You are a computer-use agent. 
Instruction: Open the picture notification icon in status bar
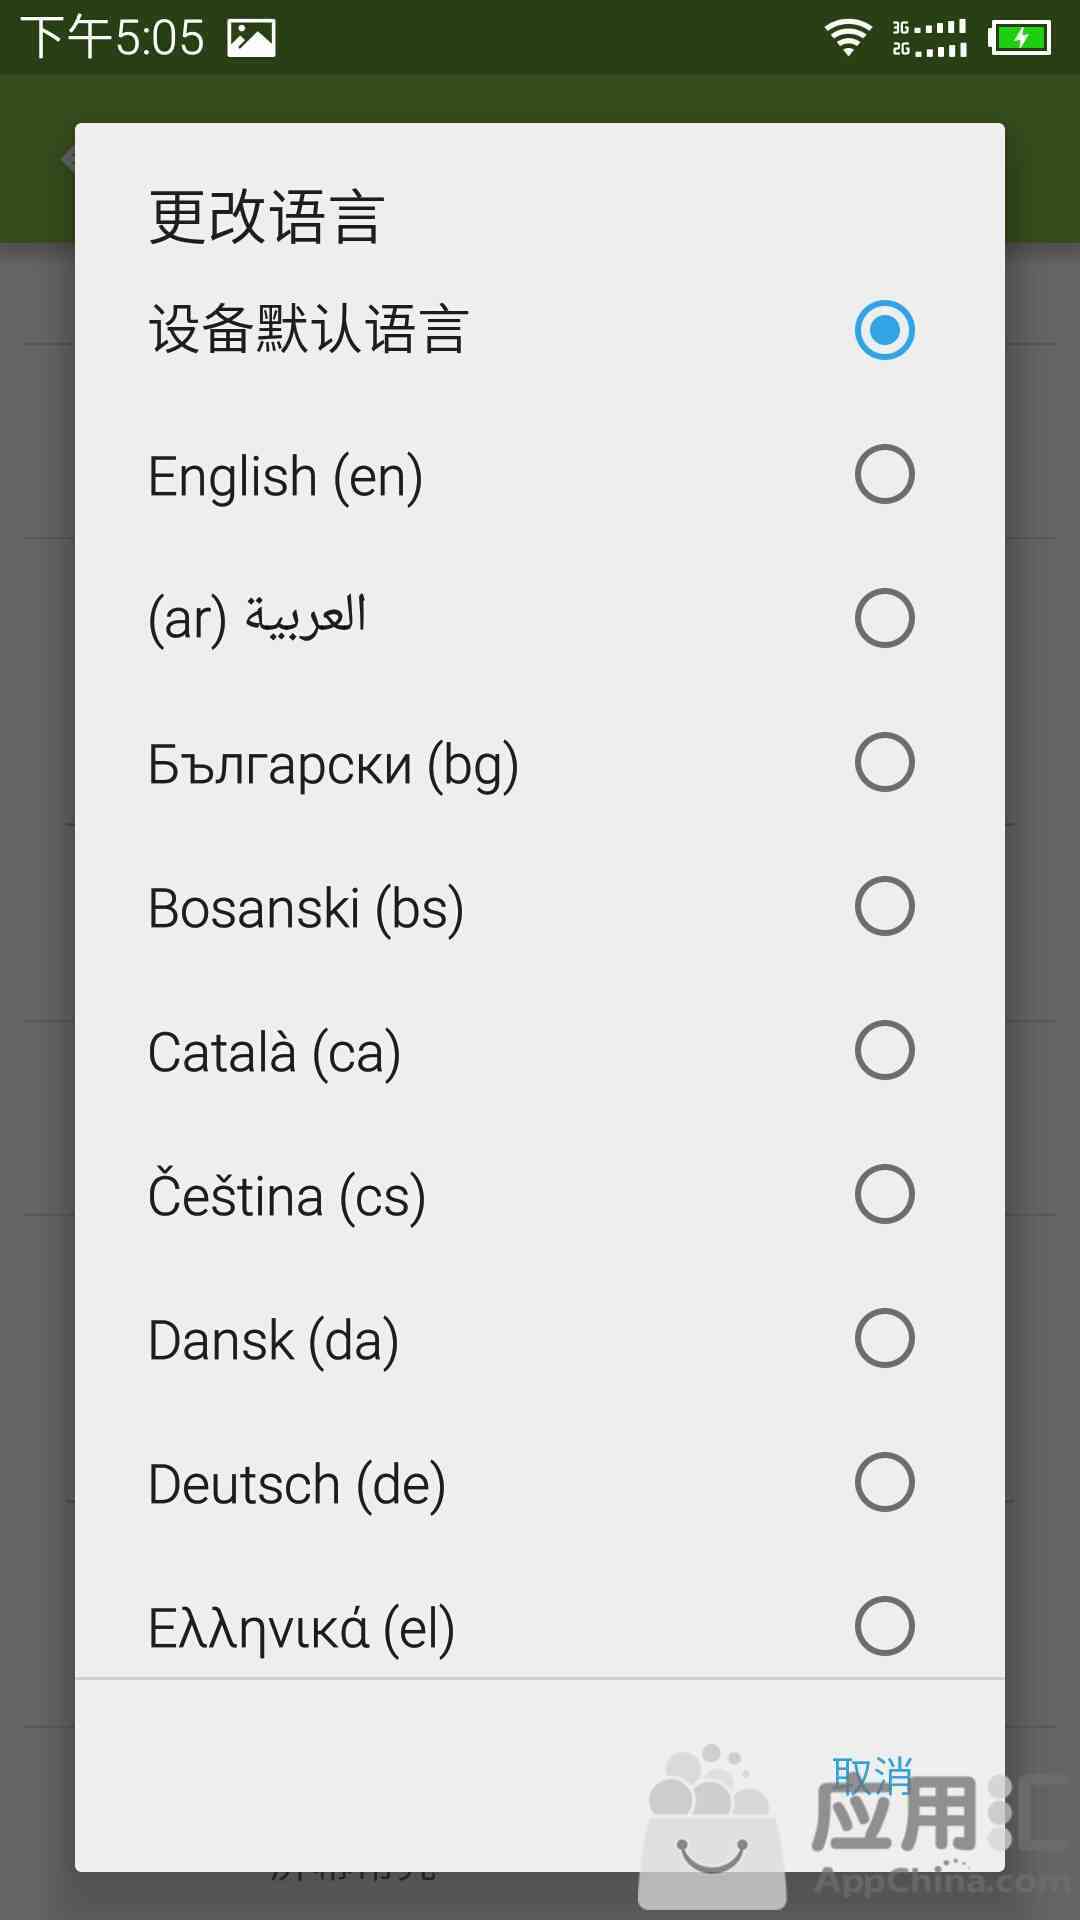(251, 38)
